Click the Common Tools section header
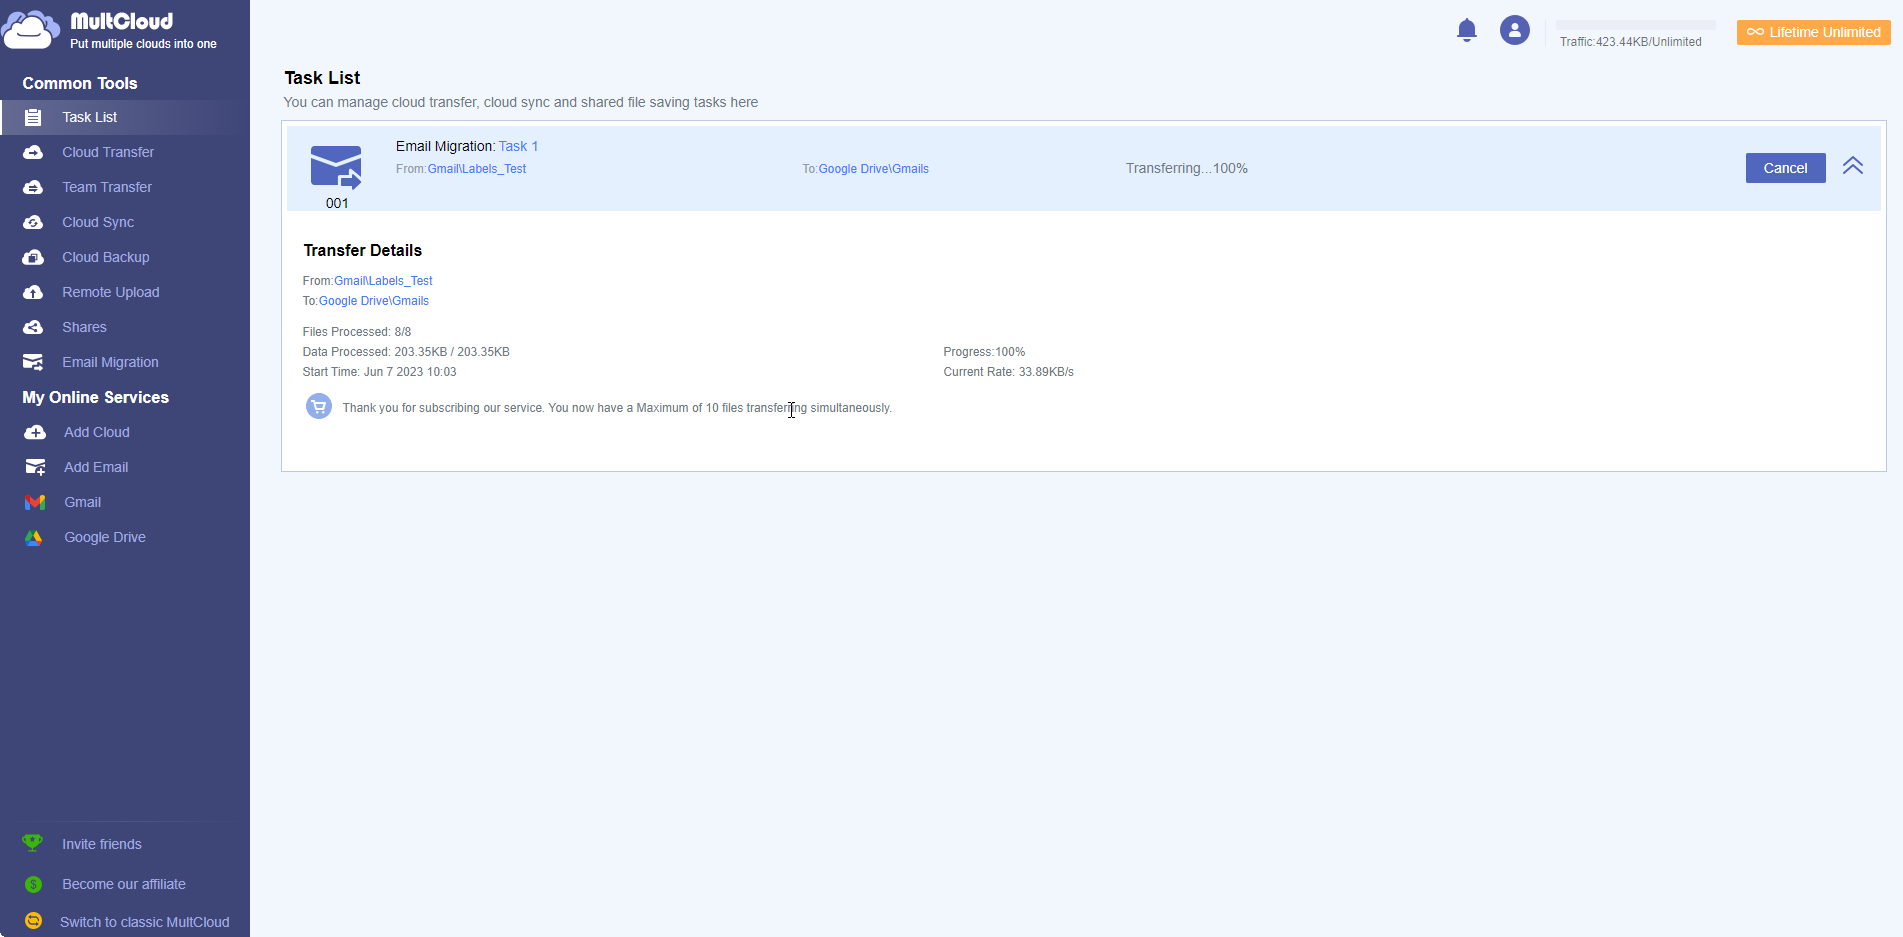Viewport: 1903px width, 937px height. [80, 83]
